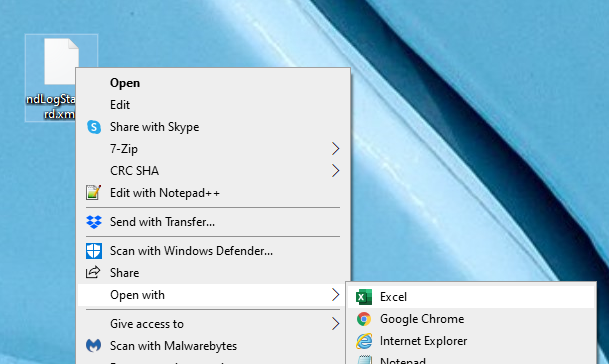Screen dimensions: 609x364
Task: Click the Google Chrome icon
Action: 364,319
